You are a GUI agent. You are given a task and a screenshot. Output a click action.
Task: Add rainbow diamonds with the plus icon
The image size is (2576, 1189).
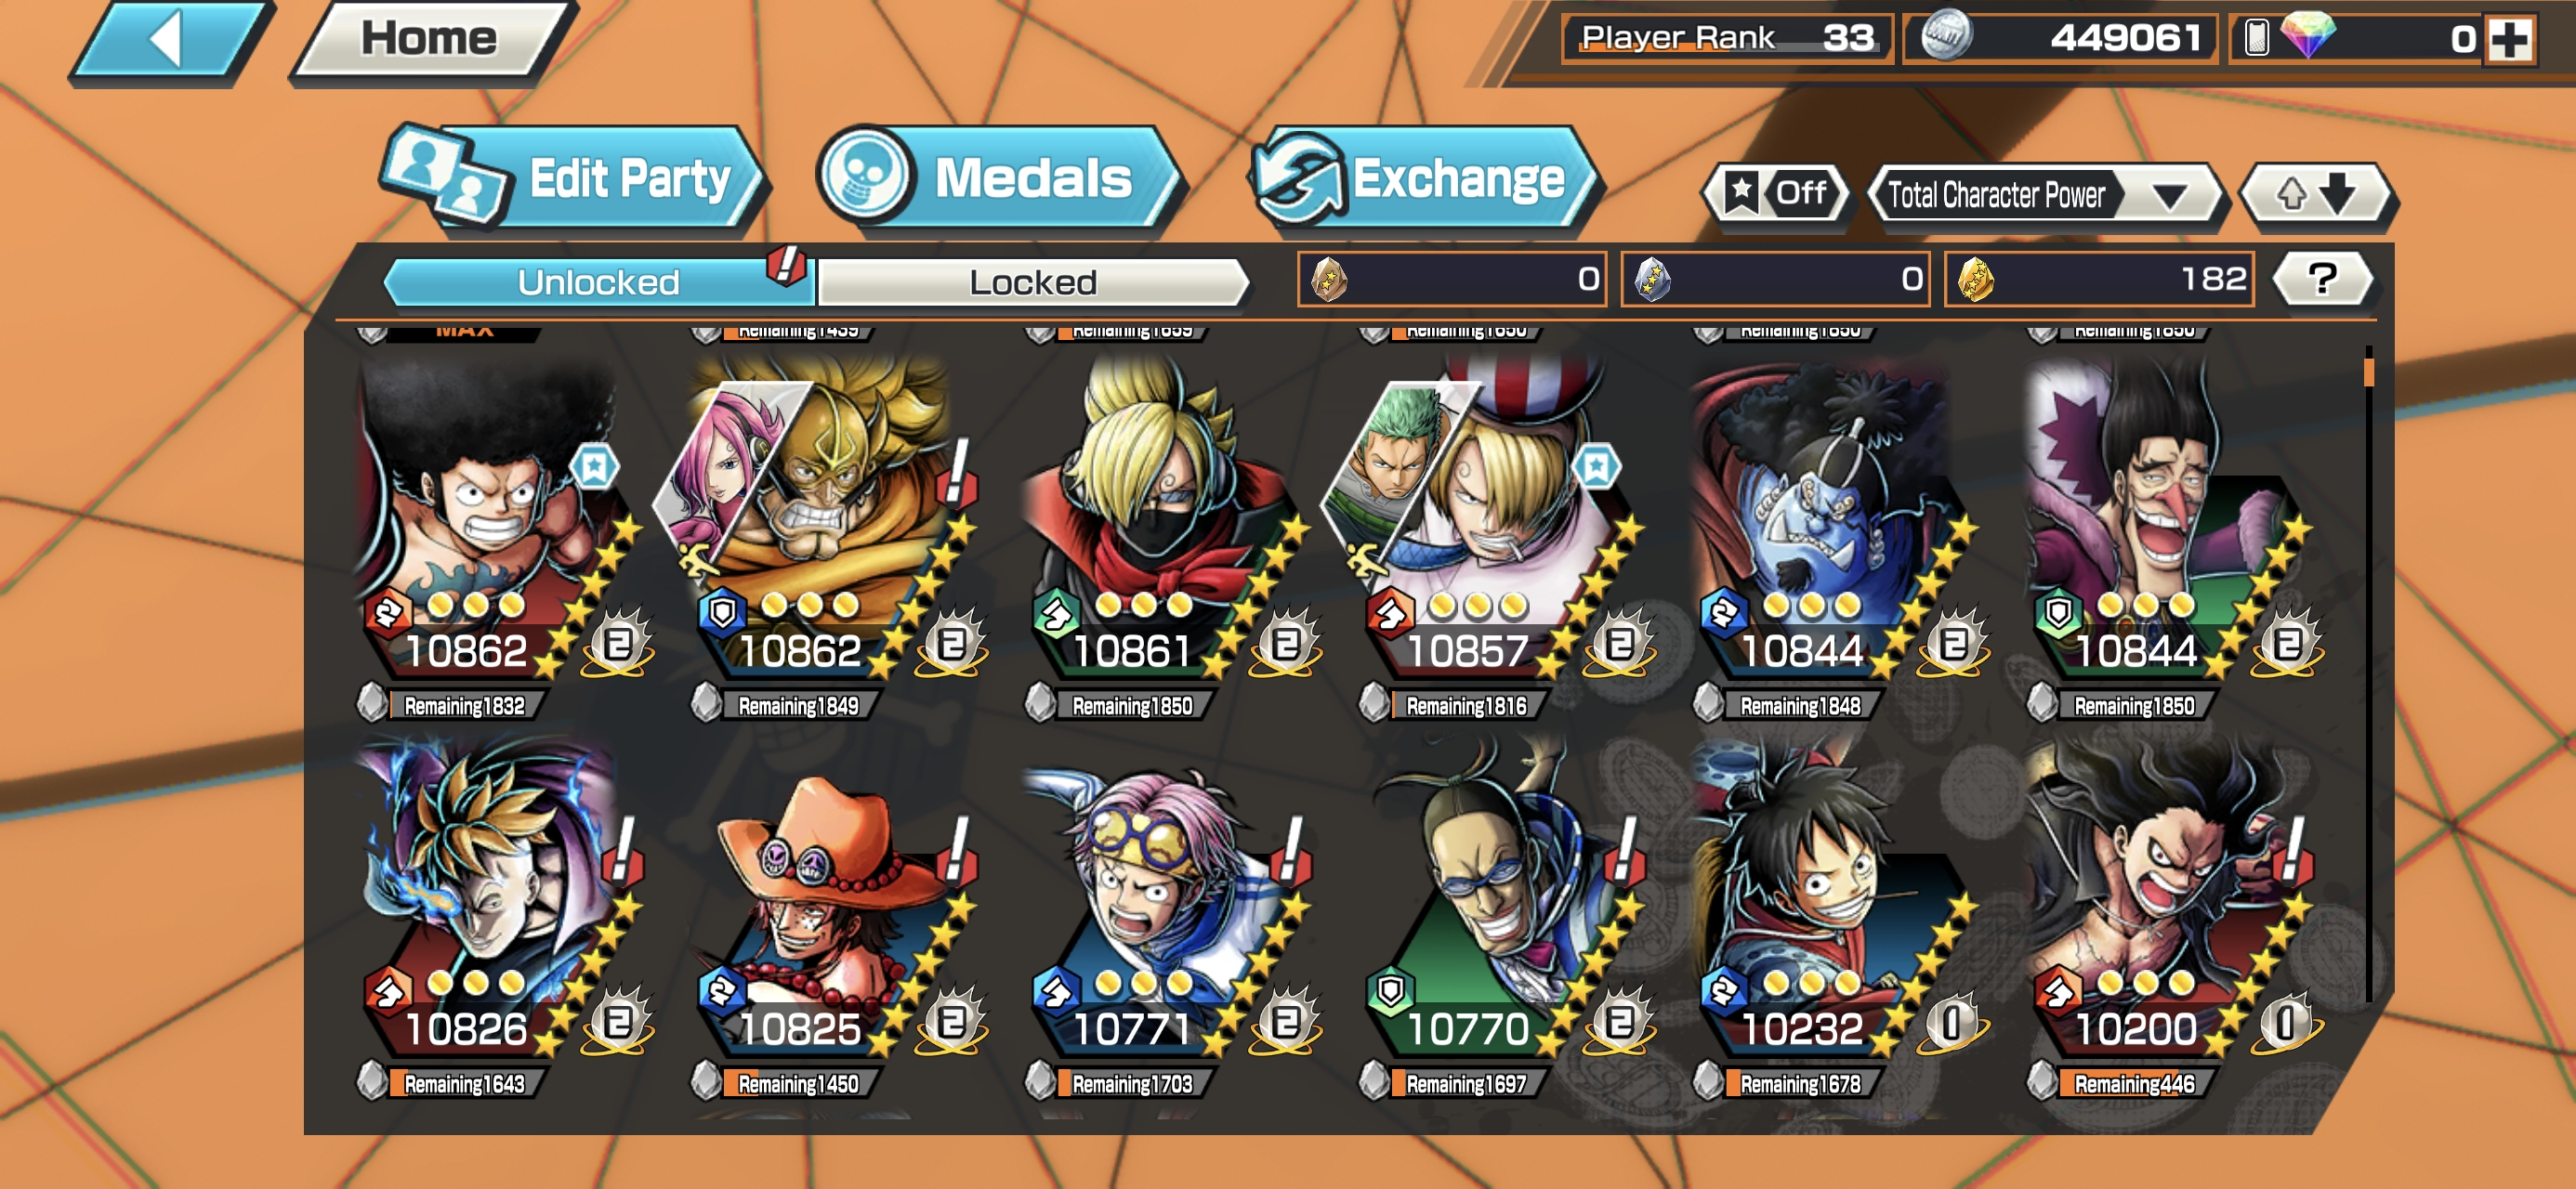coord(2509,39)
